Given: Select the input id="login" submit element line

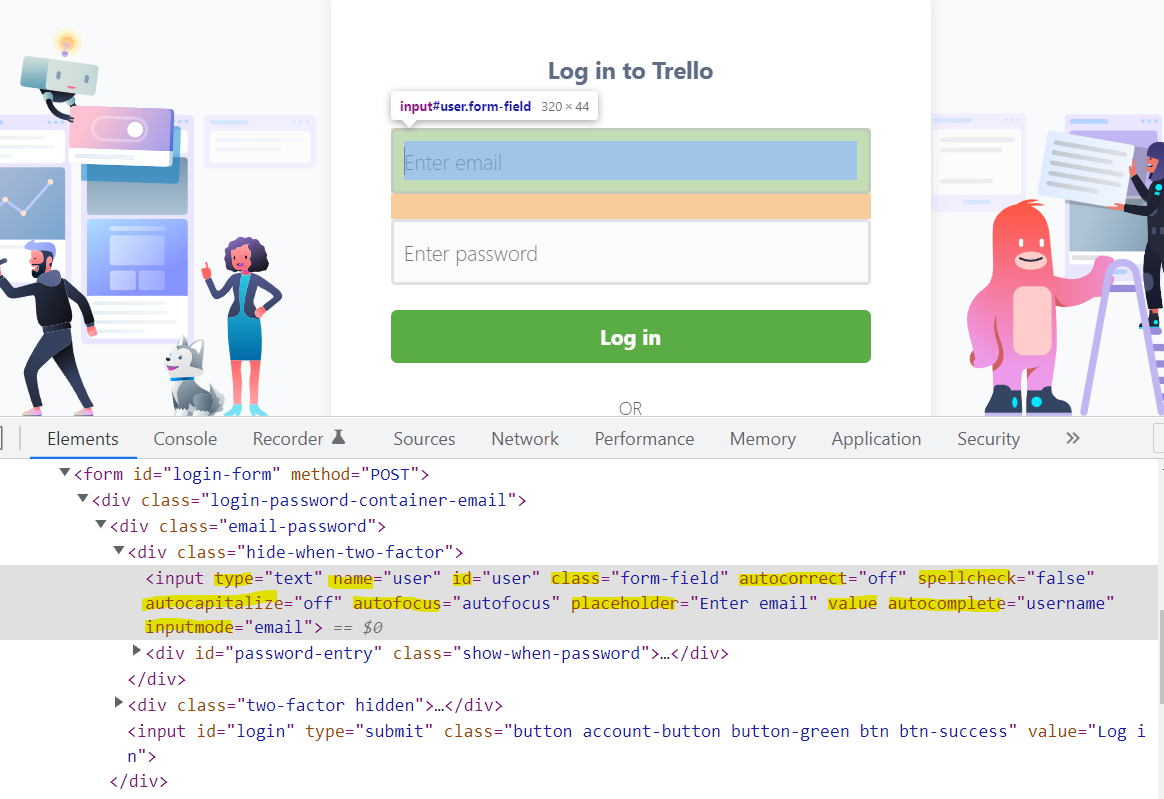Looking at the screenshot, I should coord(500,731).
